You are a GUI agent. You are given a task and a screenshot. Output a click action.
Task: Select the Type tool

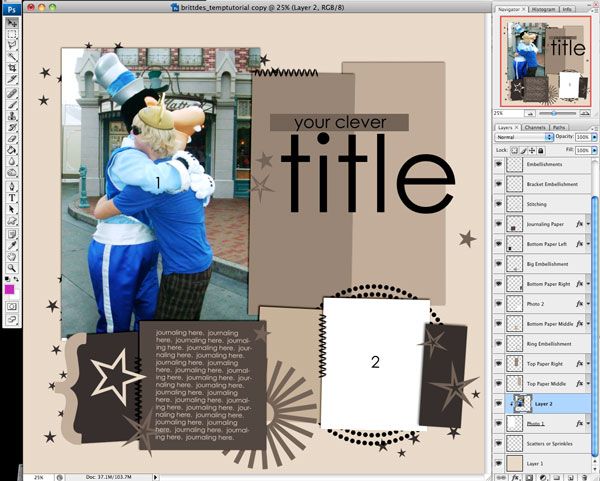tap(12, 198)
